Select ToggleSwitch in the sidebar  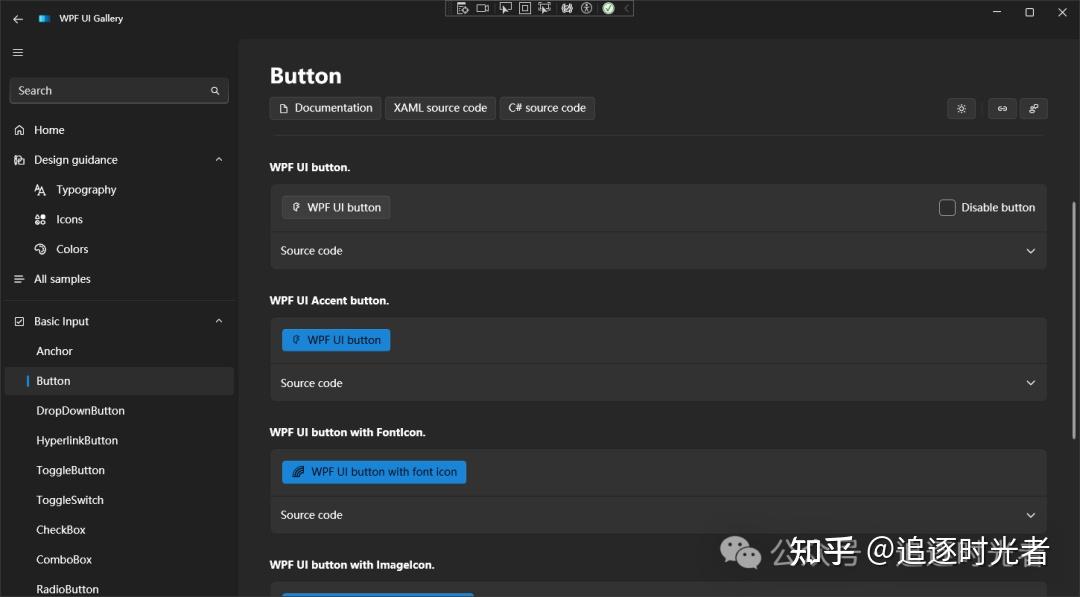[69, 499]
